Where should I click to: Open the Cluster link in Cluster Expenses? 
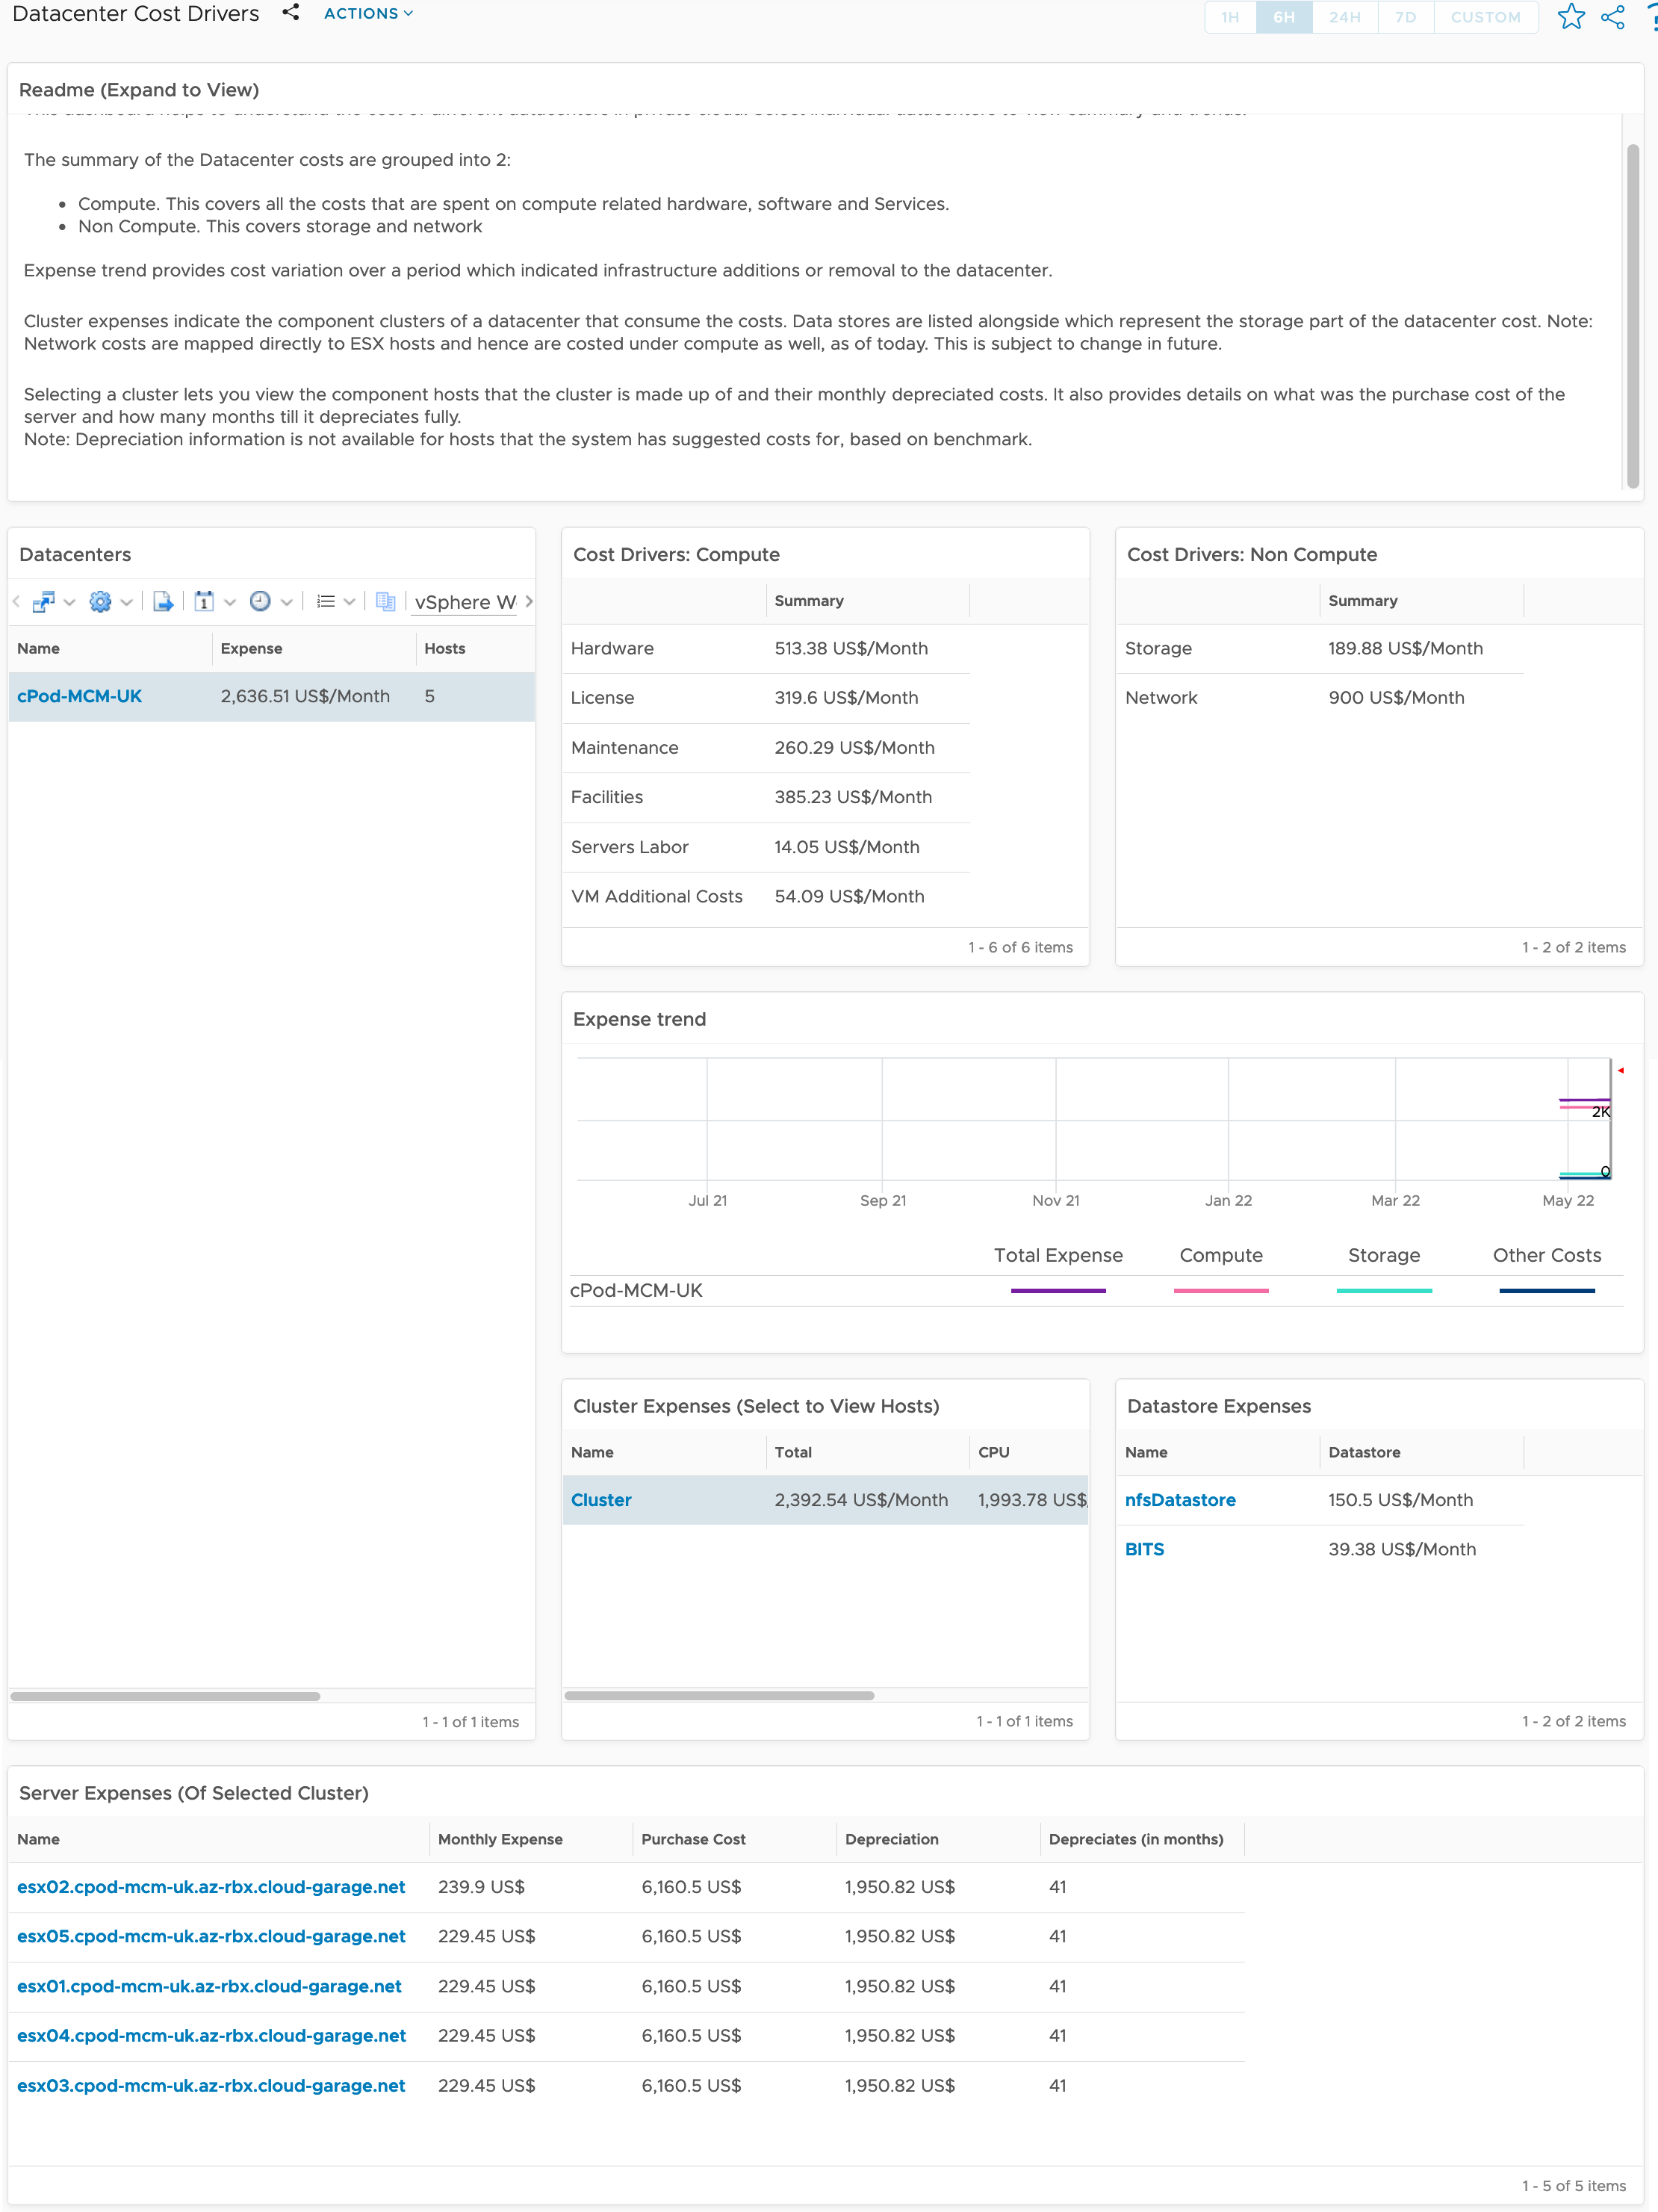(x=601, y=1500)
